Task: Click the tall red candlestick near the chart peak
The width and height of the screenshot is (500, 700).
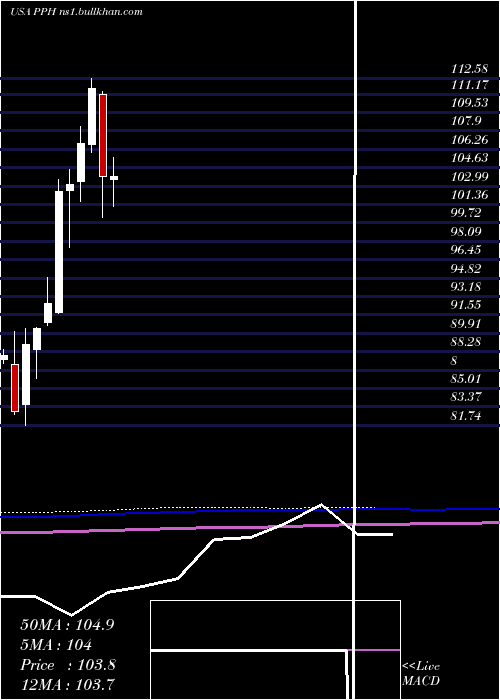Action: click(x=103, y=135)
